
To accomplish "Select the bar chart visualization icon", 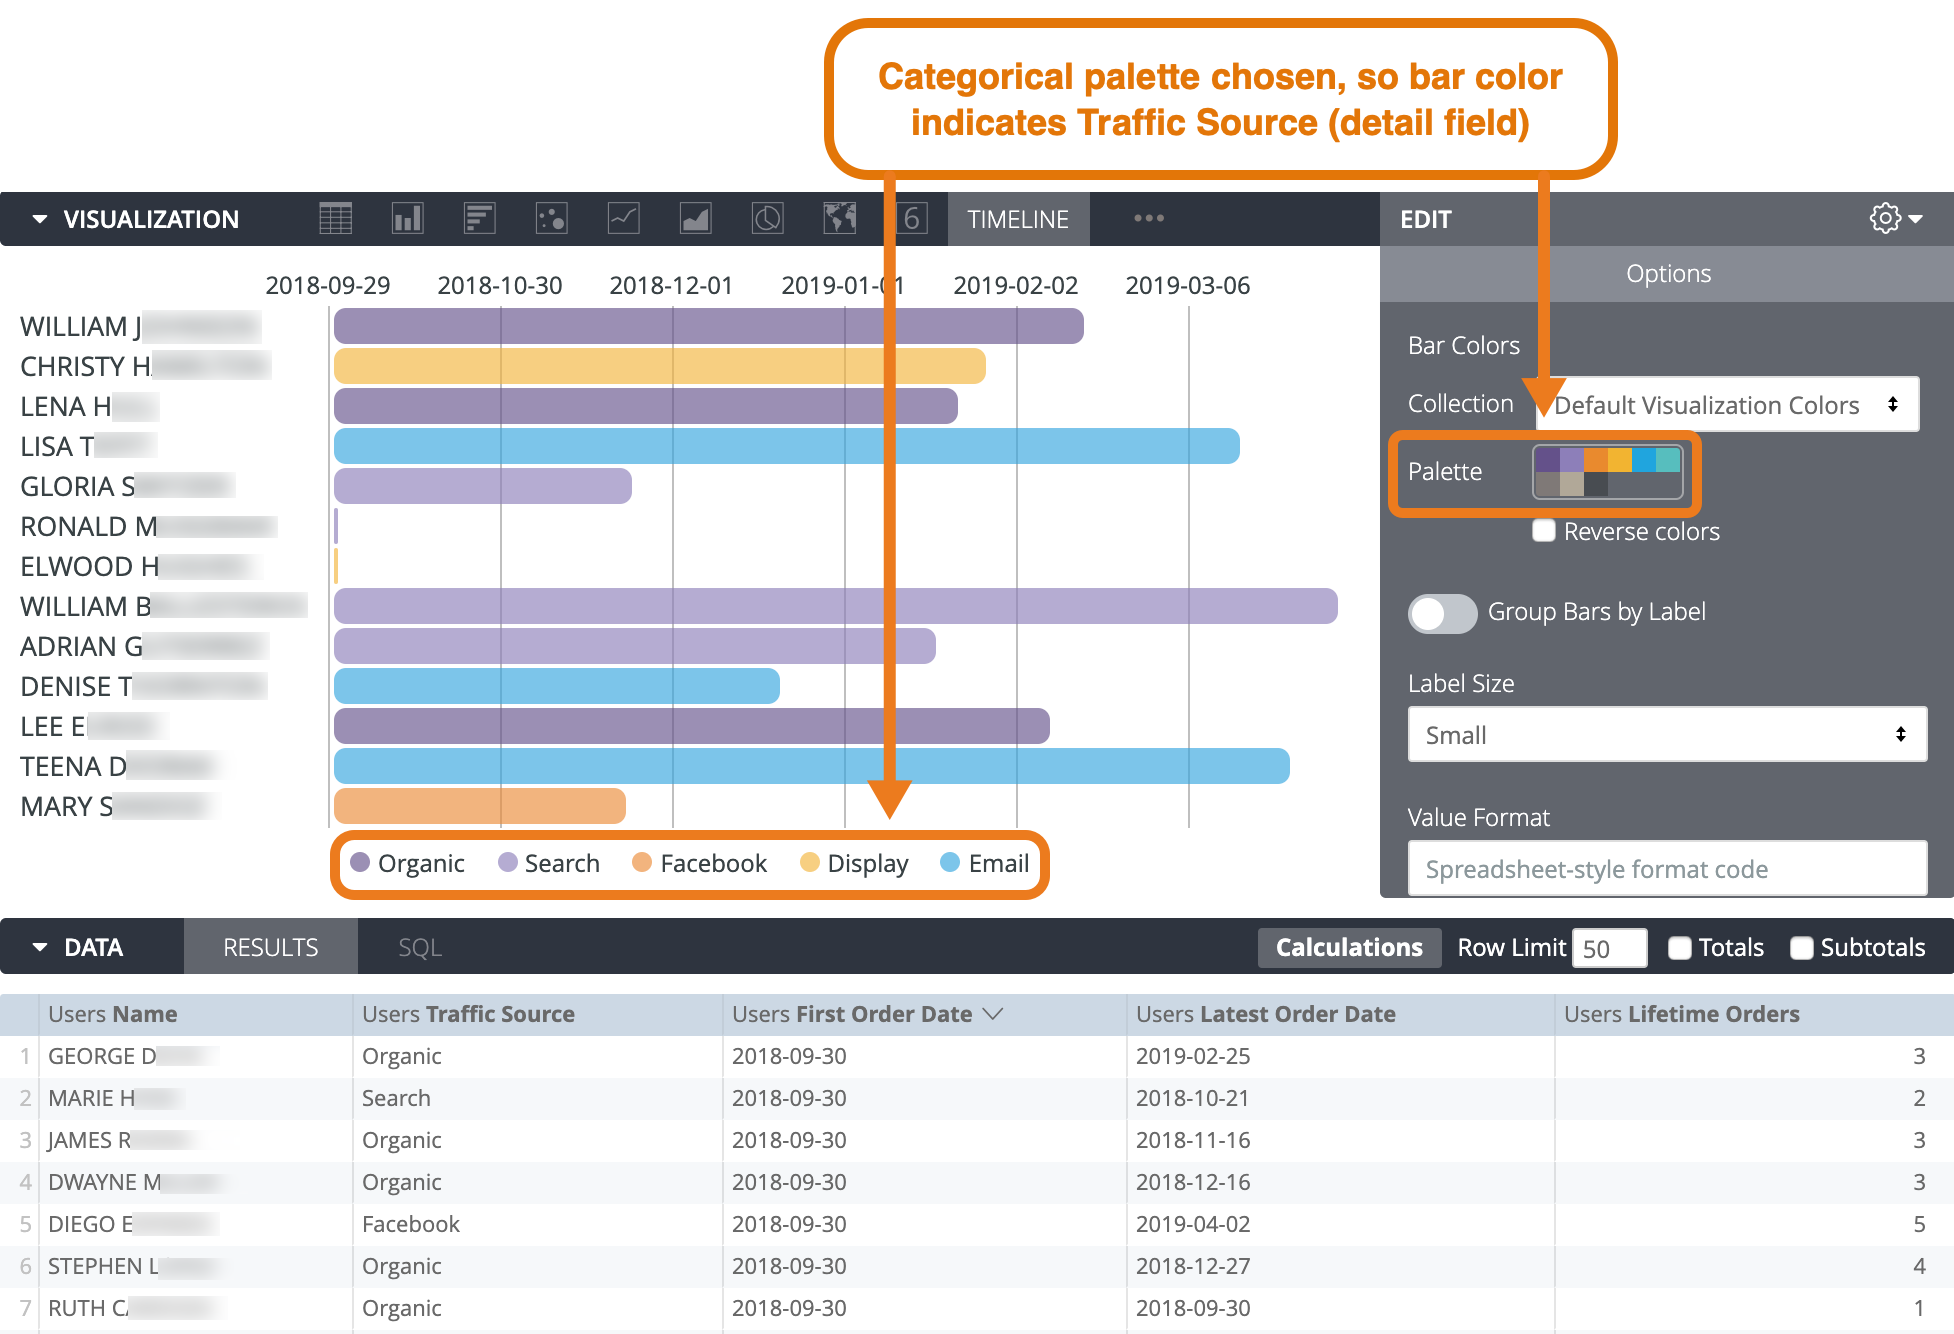I will coord(479,218).
